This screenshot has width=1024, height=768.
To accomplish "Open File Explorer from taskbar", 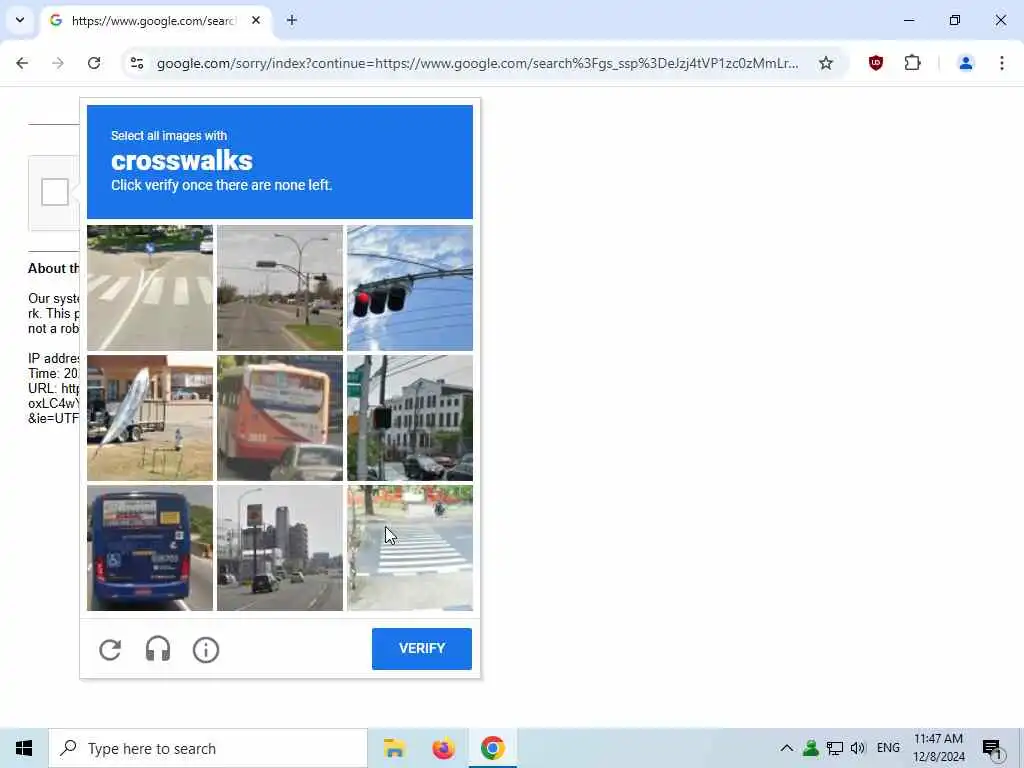I will (394, 748).
